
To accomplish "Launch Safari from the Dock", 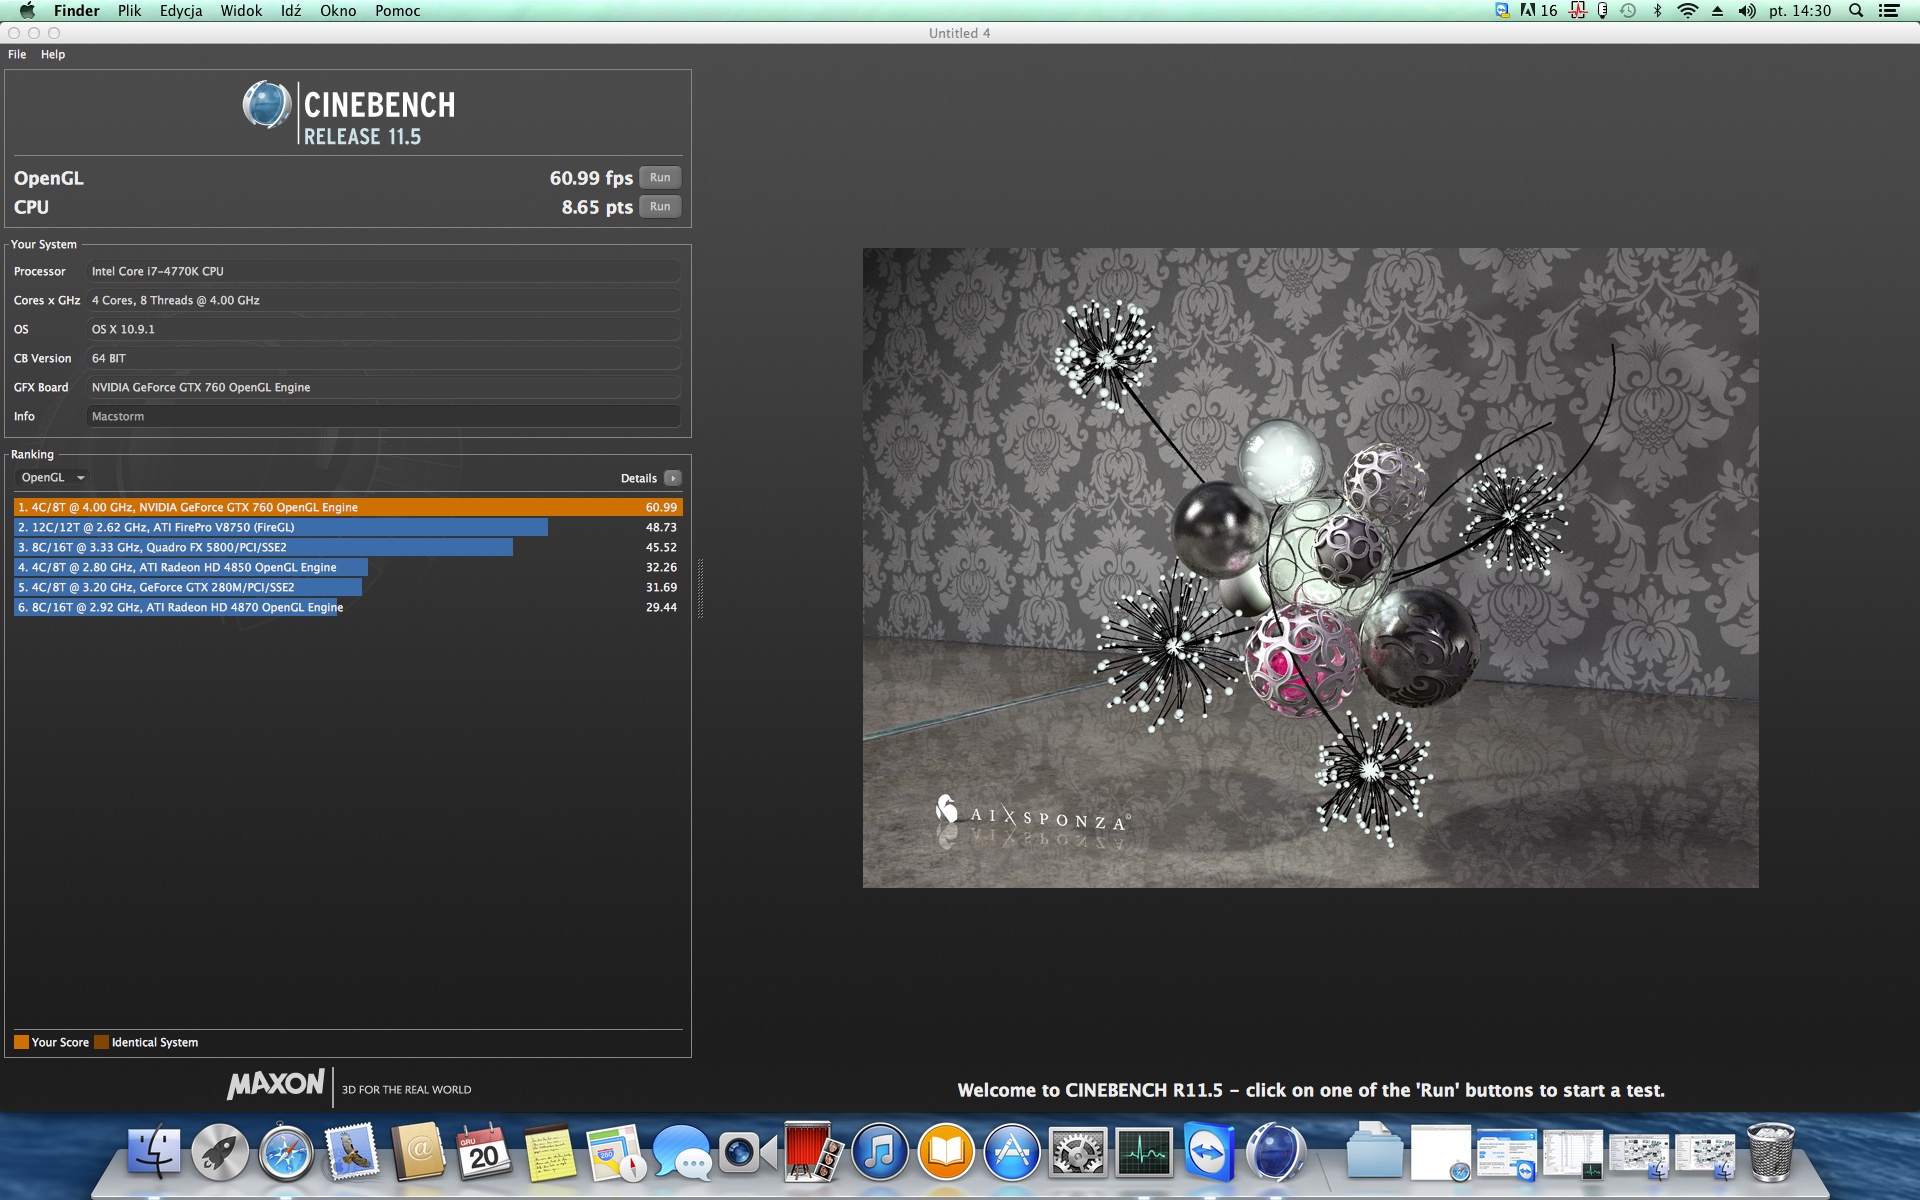I will (x=286, y=1152).
